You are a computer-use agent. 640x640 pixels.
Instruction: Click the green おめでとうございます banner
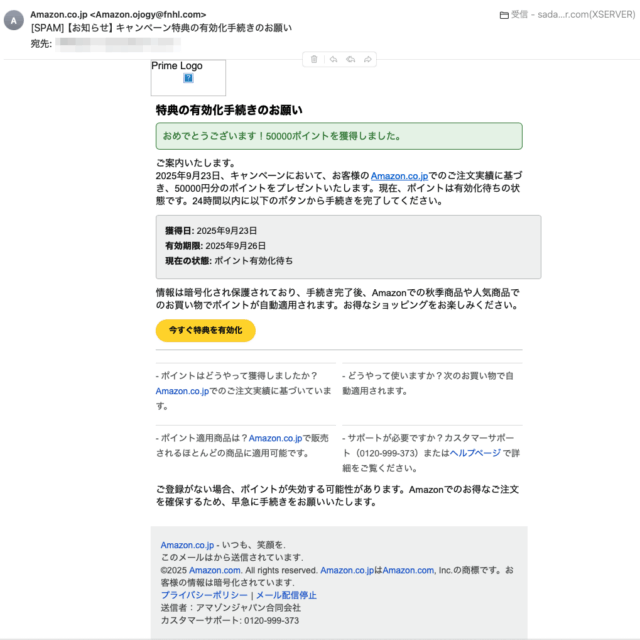[x=338, y=136]
